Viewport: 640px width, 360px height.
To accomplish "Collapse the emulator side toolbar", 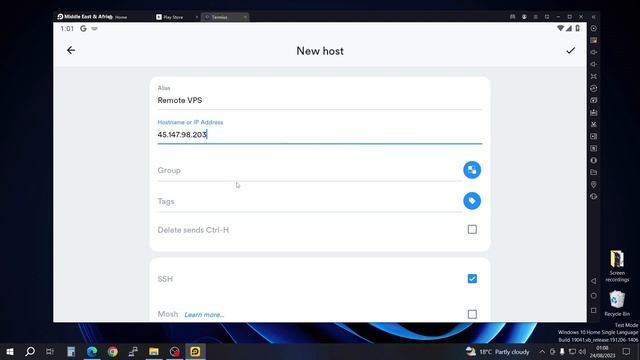I will (593, 17).
